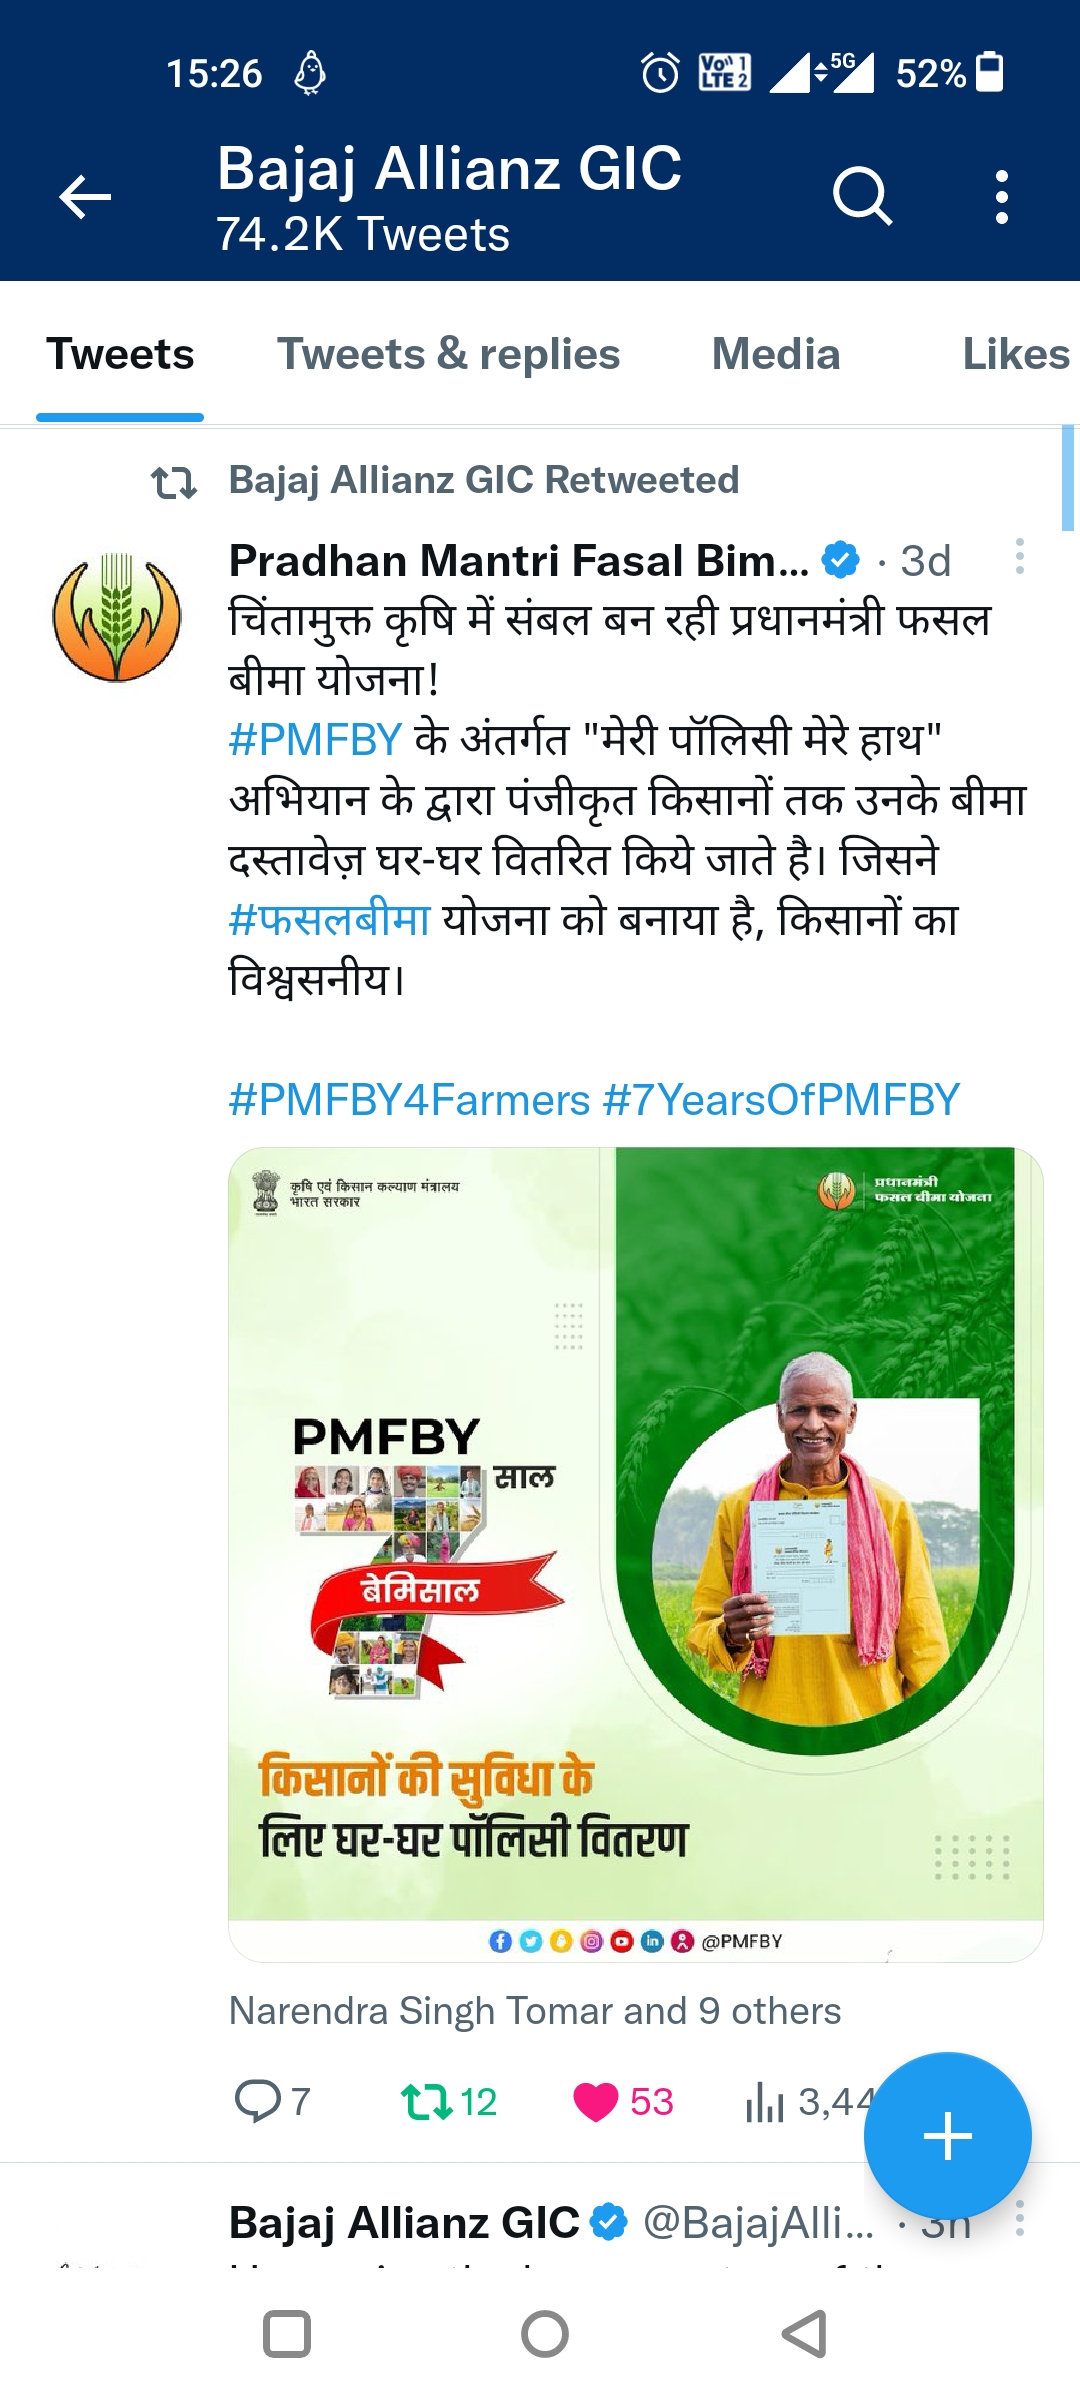The width and height of the screenshot is (1080, 2400).
Task: Open the PMFBY tweet image
Action: coord(636,1554)
